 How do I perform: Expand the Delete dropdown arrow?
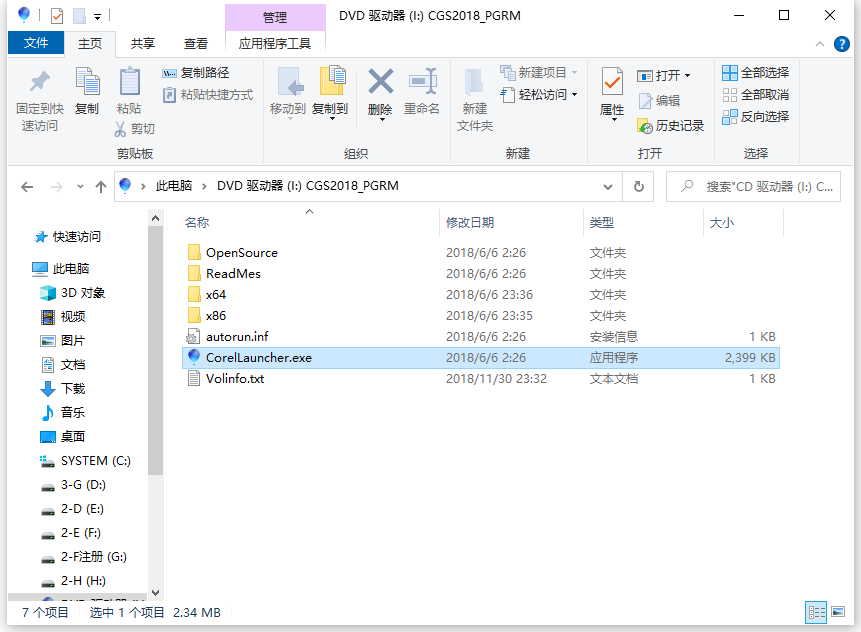(382, 119)
